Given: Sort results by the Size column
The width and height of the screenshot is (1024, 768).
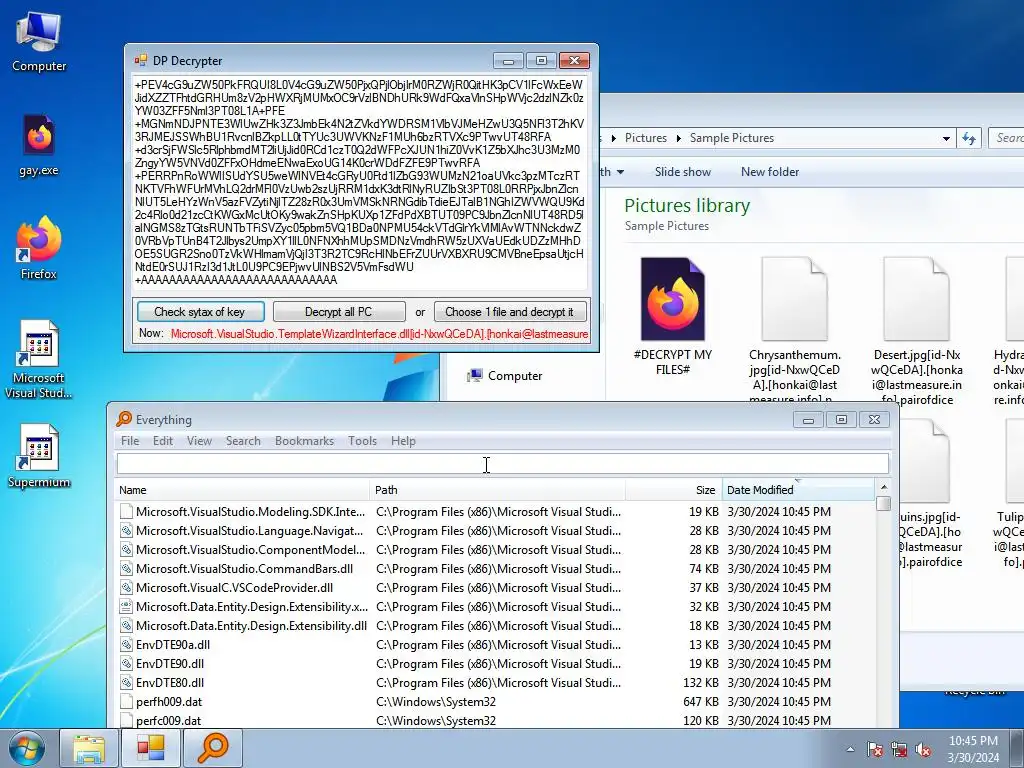Looking at the screenshot, I should pos(673,490).
